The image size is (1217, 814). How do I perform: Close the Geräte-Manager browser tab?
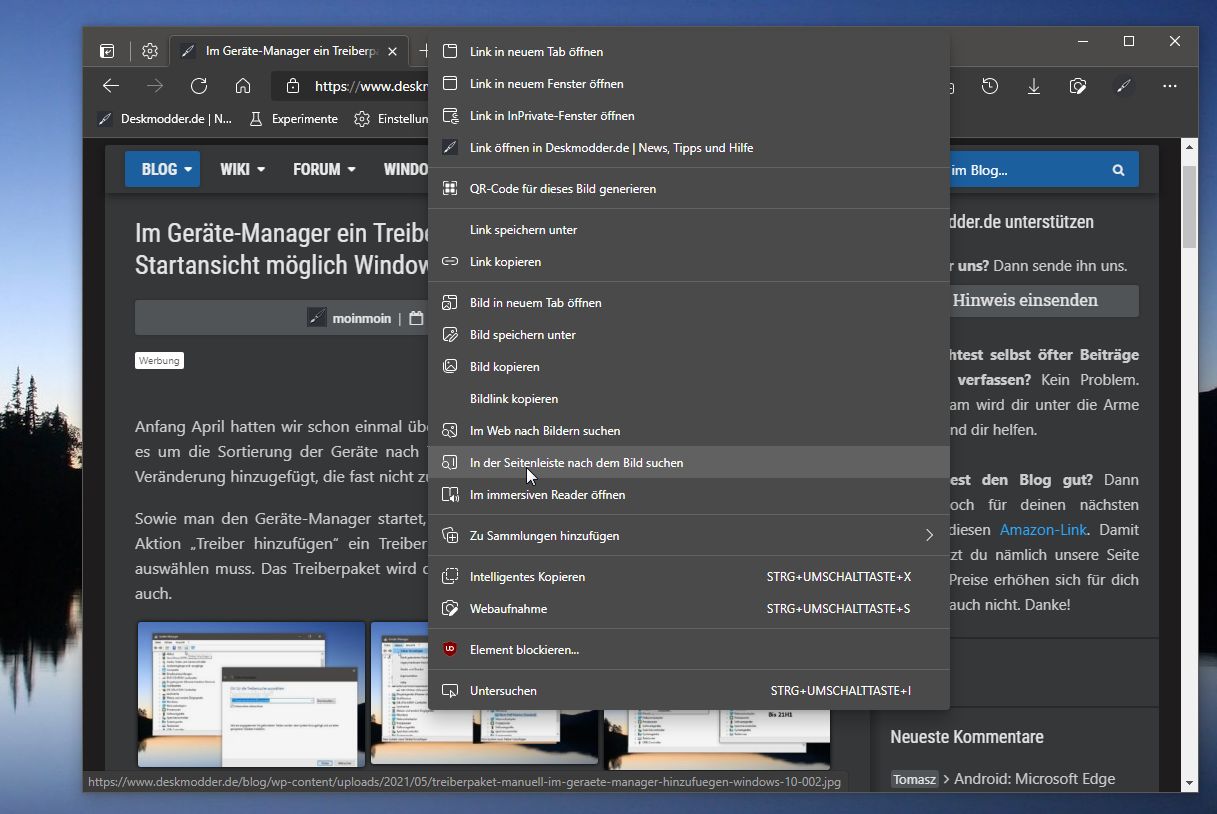coord(393,51)
